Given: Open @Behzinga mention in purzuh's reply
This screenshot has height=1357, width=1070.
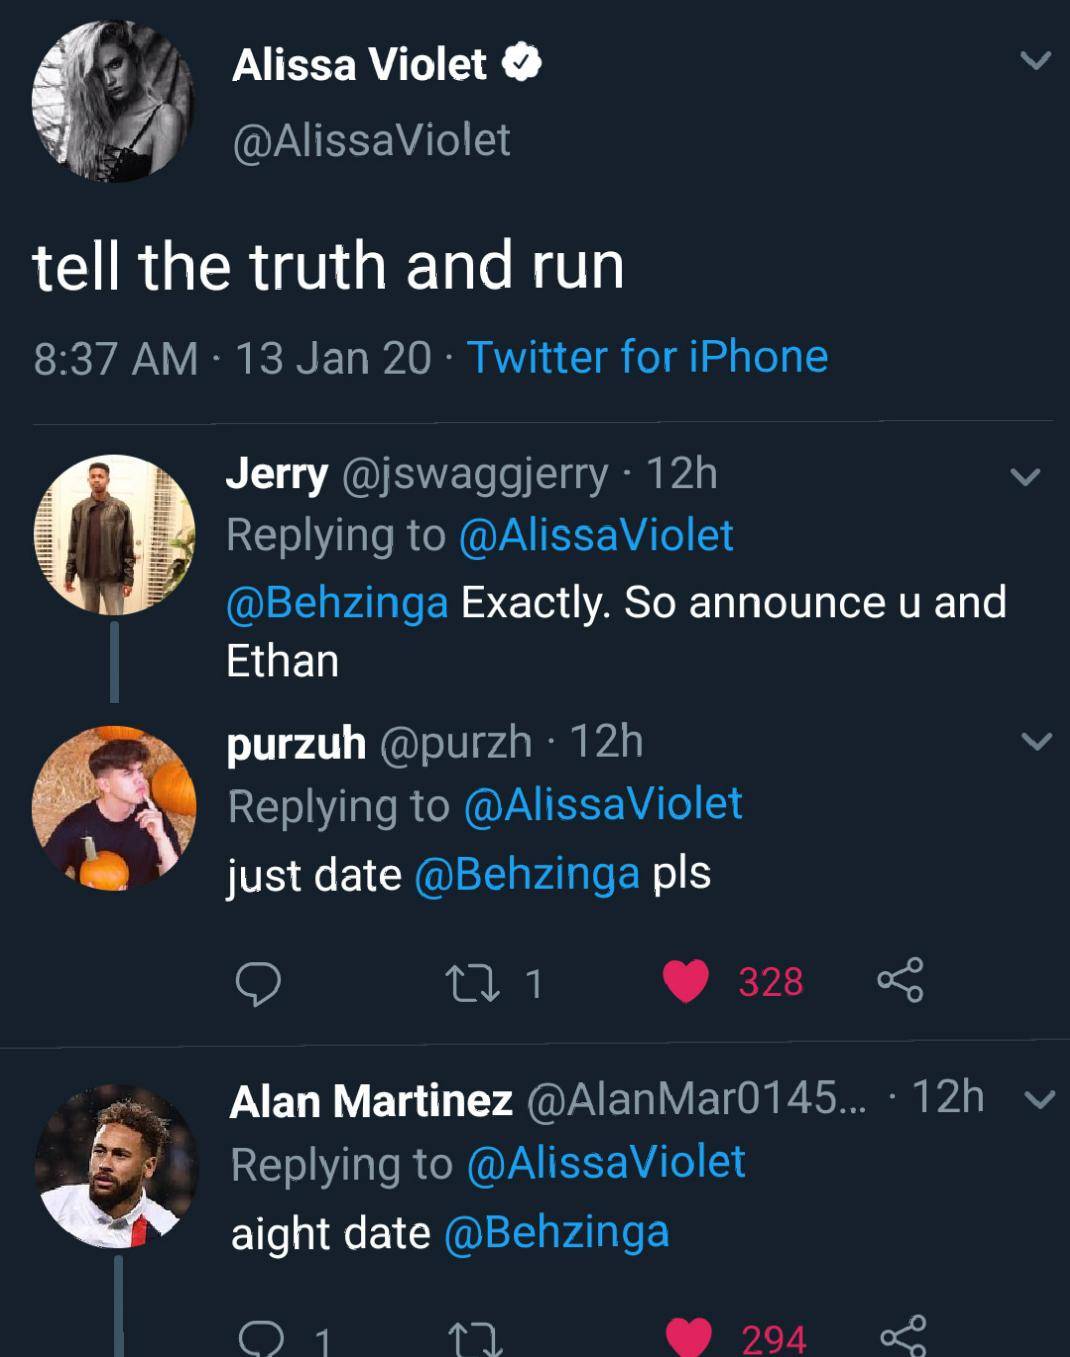Looking at the screenshot, I should (x=526, y=874).
